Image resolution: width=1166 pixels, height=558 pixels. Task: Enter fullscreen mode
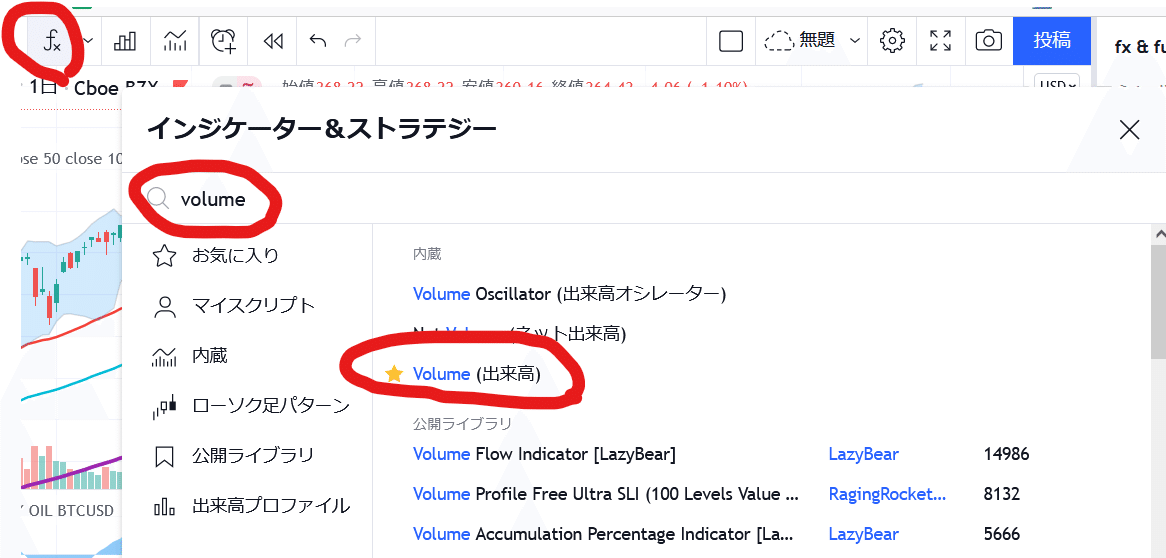coord(941,40)
